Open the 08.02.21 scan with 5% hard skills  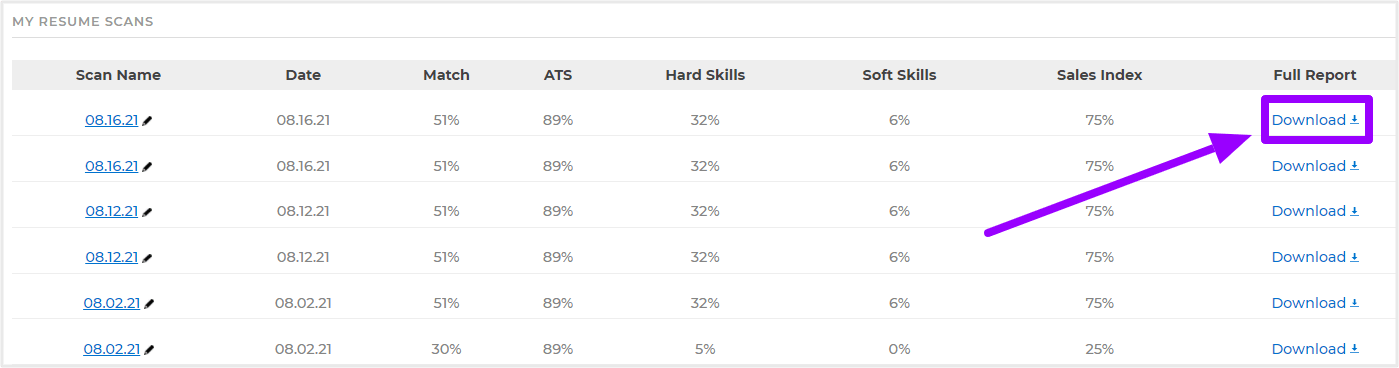point(112,349)
